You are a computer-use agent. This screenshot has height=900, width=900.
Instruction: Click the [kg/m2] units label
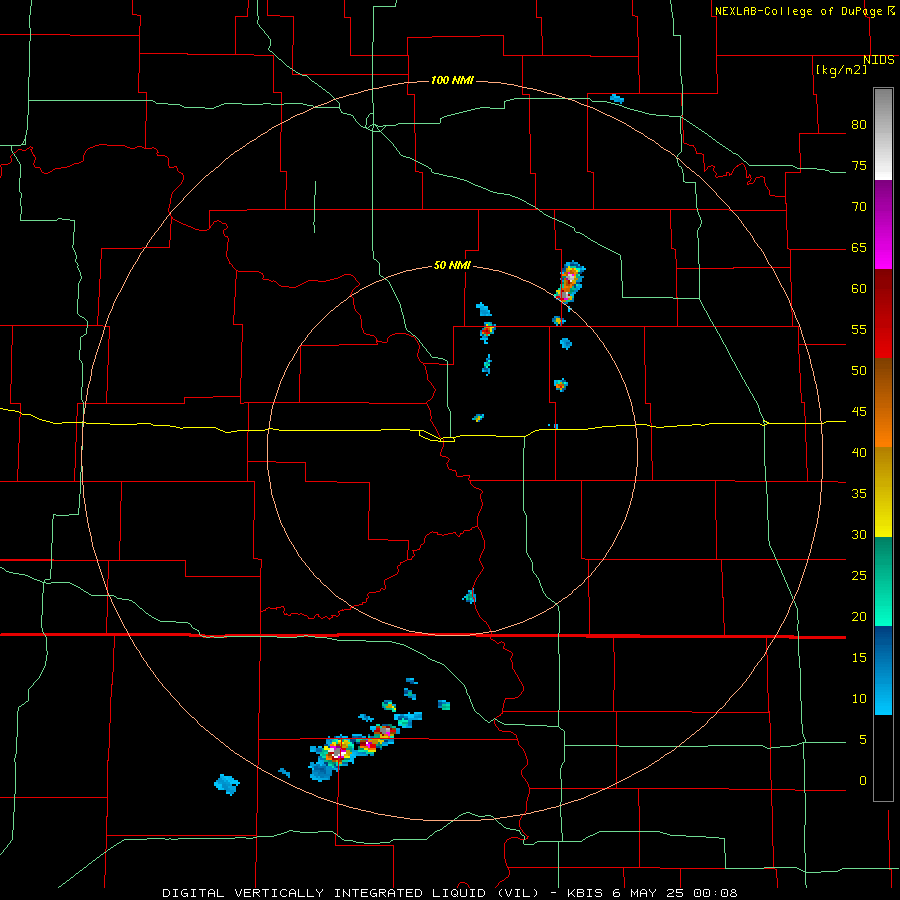pyautogui.click(x=841, y=70)
